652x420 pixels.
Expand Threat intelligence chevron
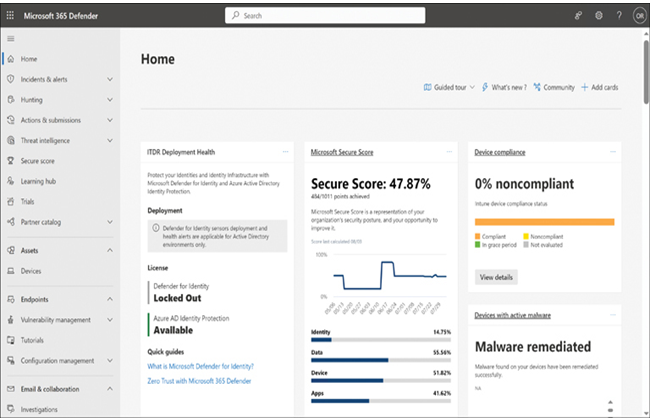pos(110,140)
